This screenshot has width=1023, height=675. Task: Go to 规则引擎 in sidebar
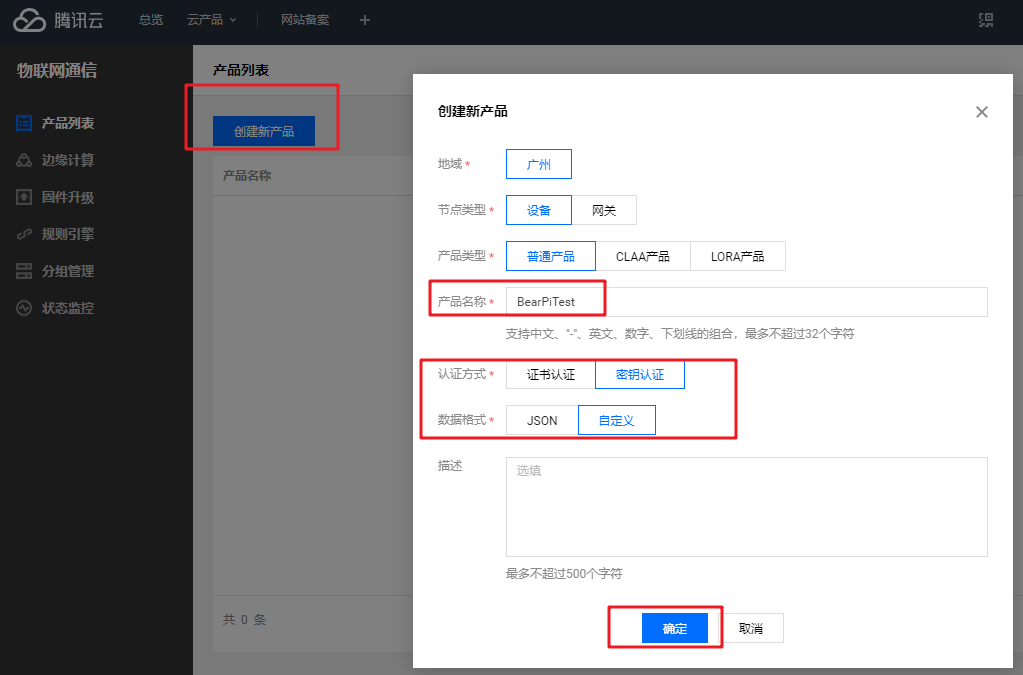coord(68,233)
